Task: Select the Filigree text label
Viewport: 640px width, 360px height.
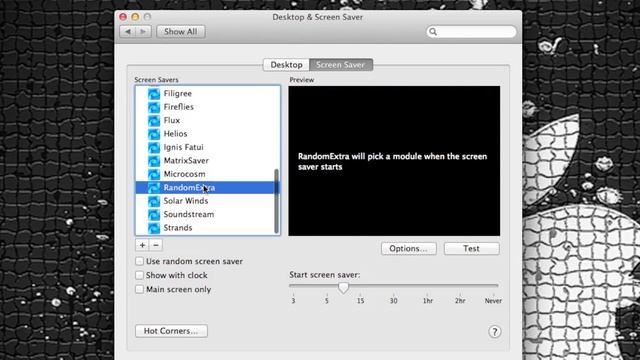Action: click(178, 93)
